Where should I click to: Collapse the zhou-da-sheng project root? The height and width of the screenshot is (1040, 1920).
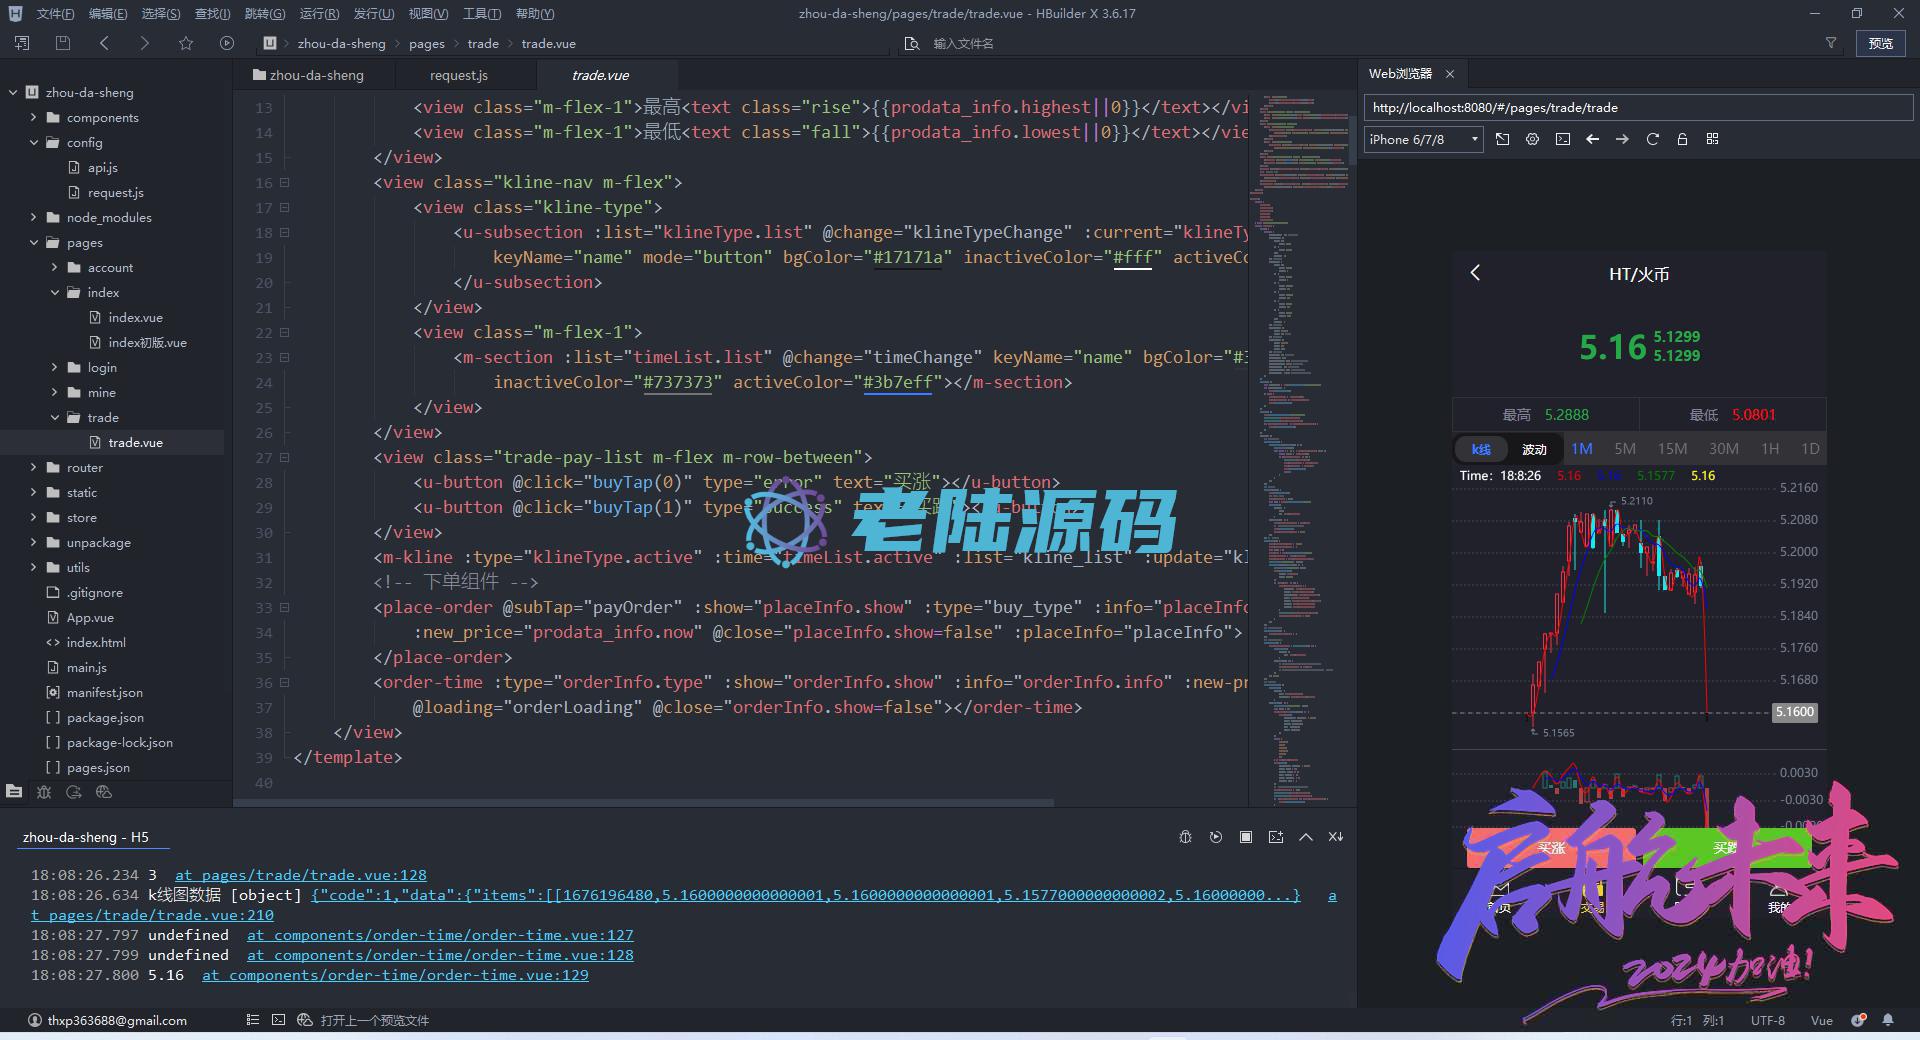13,92
